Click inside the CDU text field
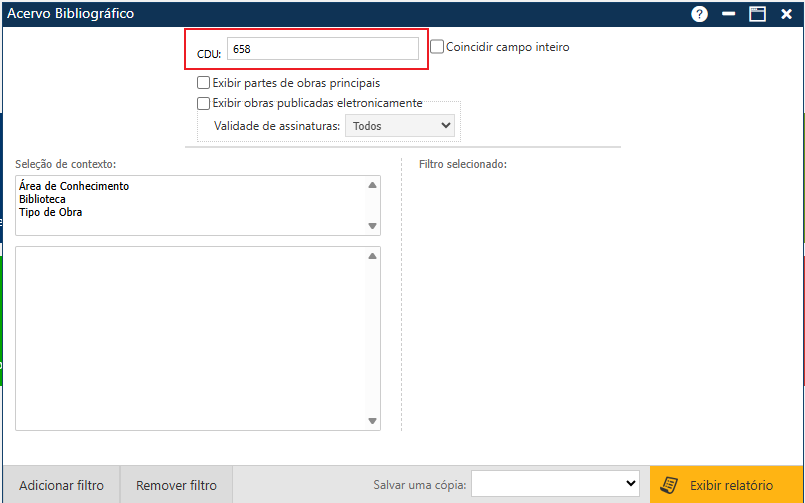 (x=322, y=48)
